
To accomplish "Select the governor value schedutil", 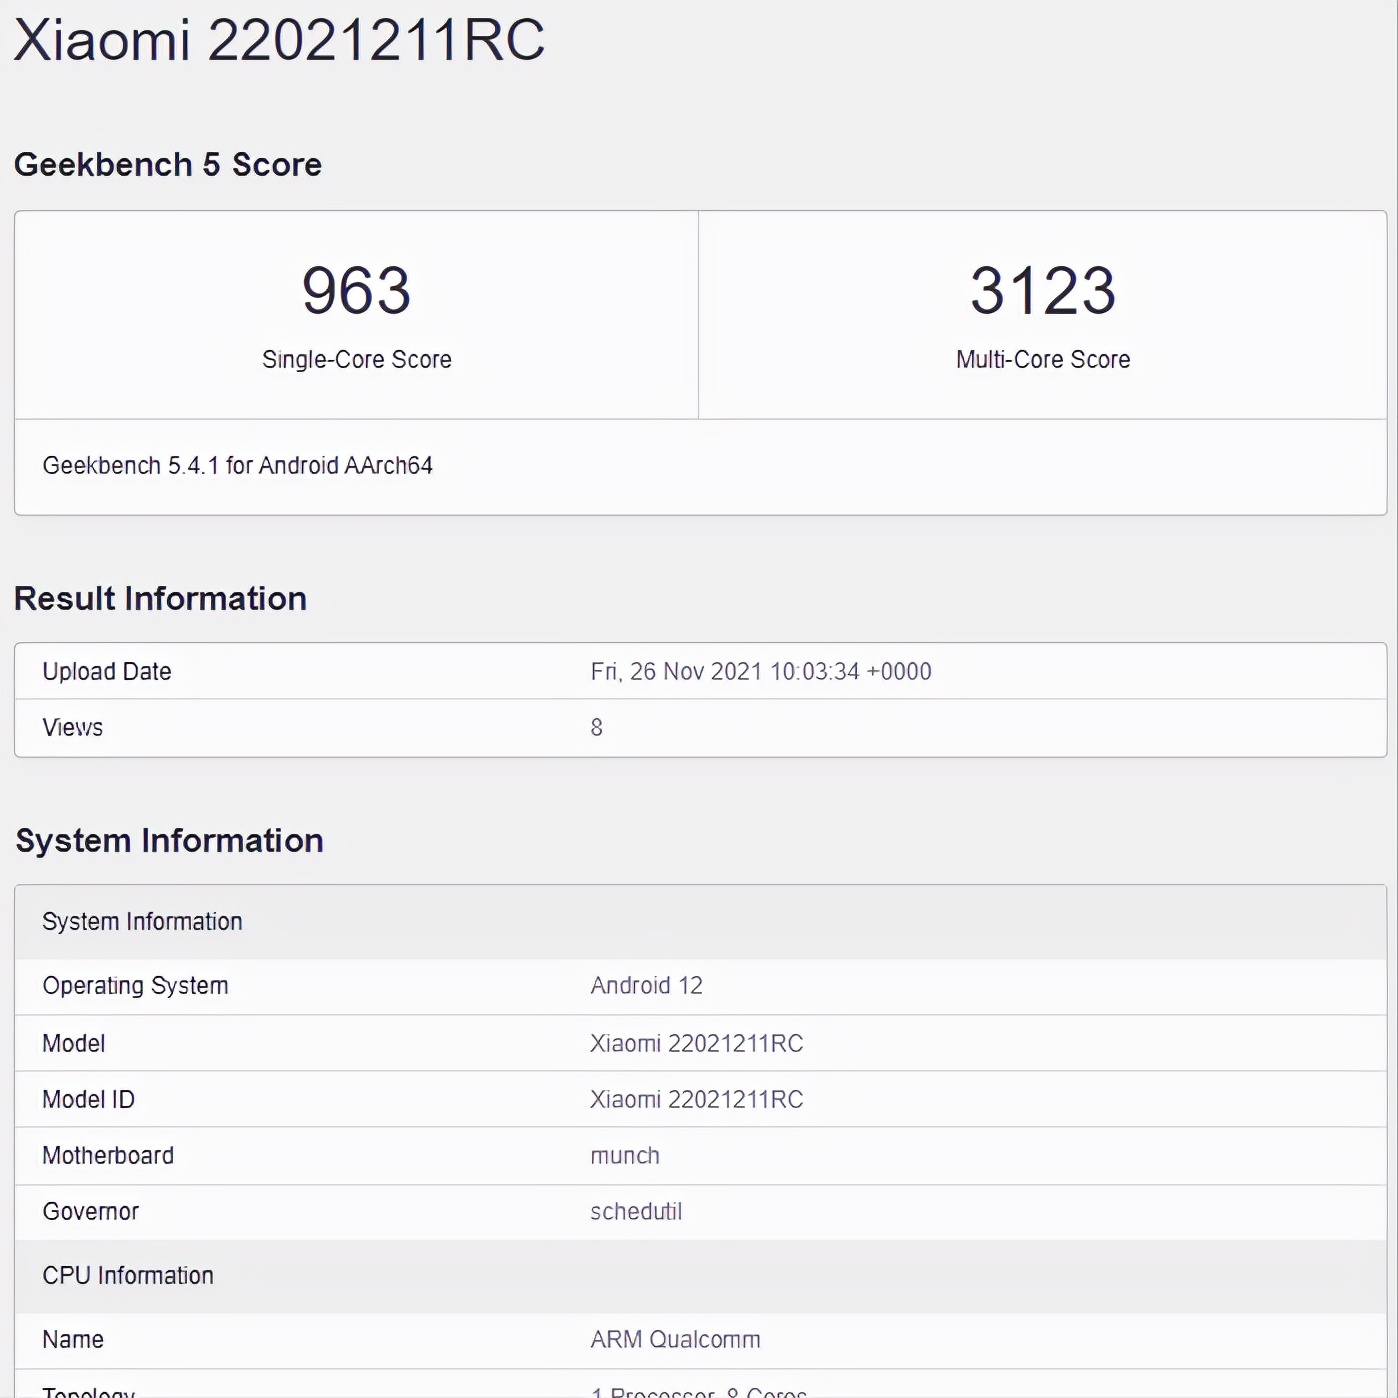I will point(636,1211).
